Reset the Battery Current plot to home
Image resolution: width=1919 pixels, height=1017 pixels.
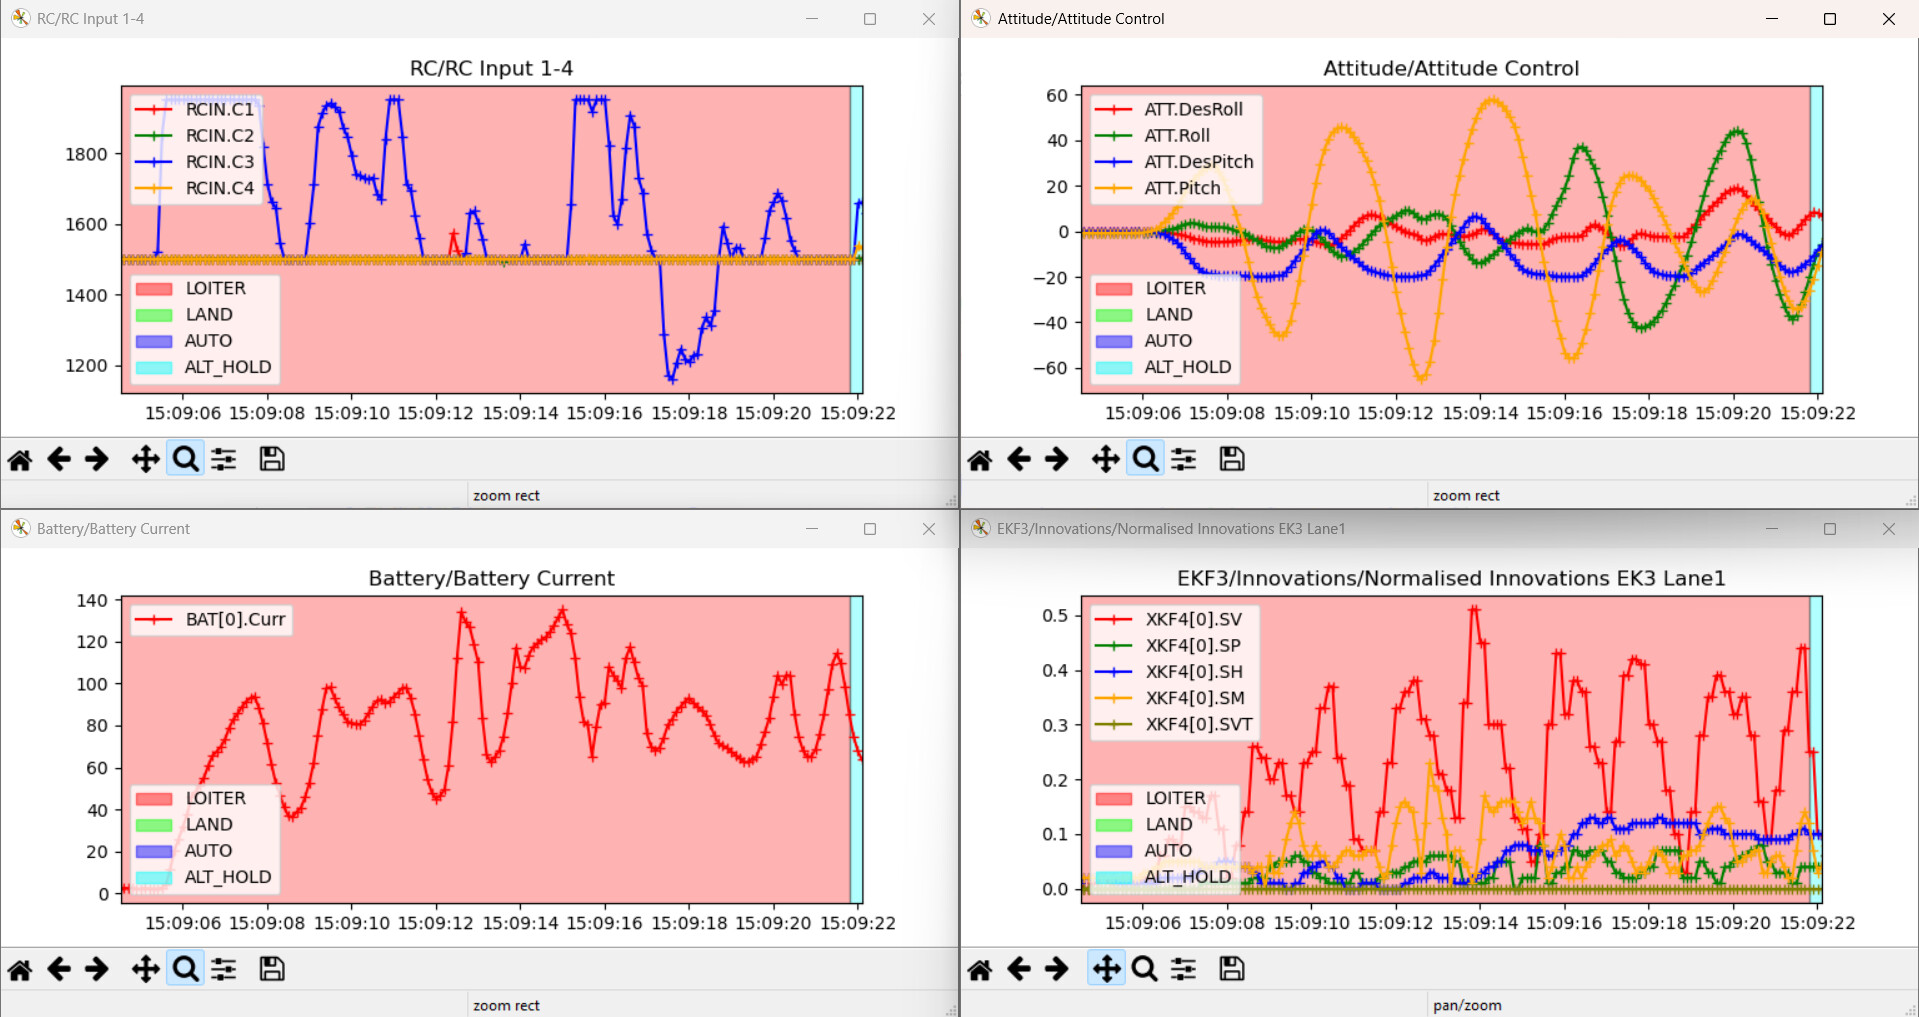pos(20,970)
